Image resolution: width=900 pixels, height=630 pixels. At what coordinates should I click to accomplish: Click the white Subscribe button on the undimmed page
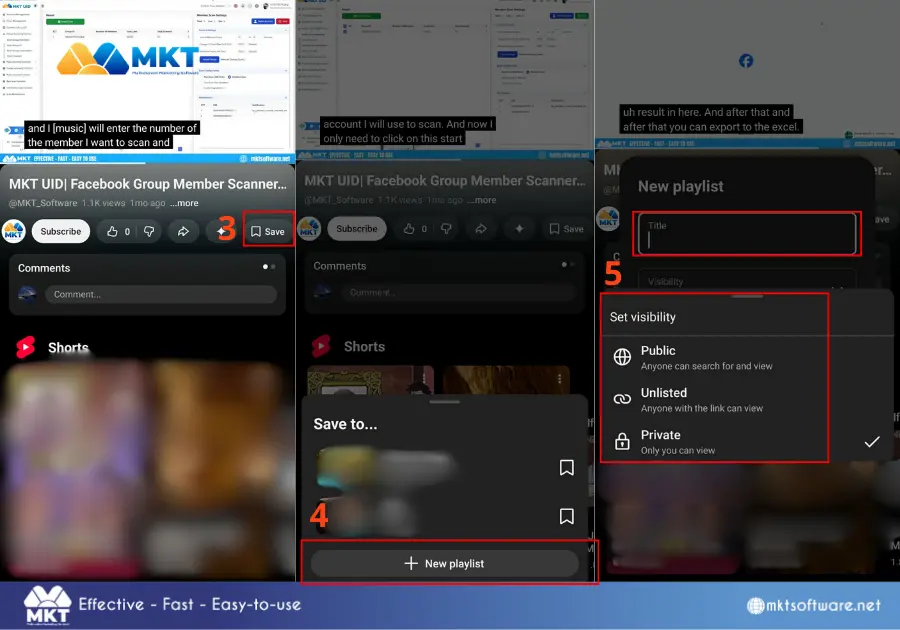pos(61,231)
